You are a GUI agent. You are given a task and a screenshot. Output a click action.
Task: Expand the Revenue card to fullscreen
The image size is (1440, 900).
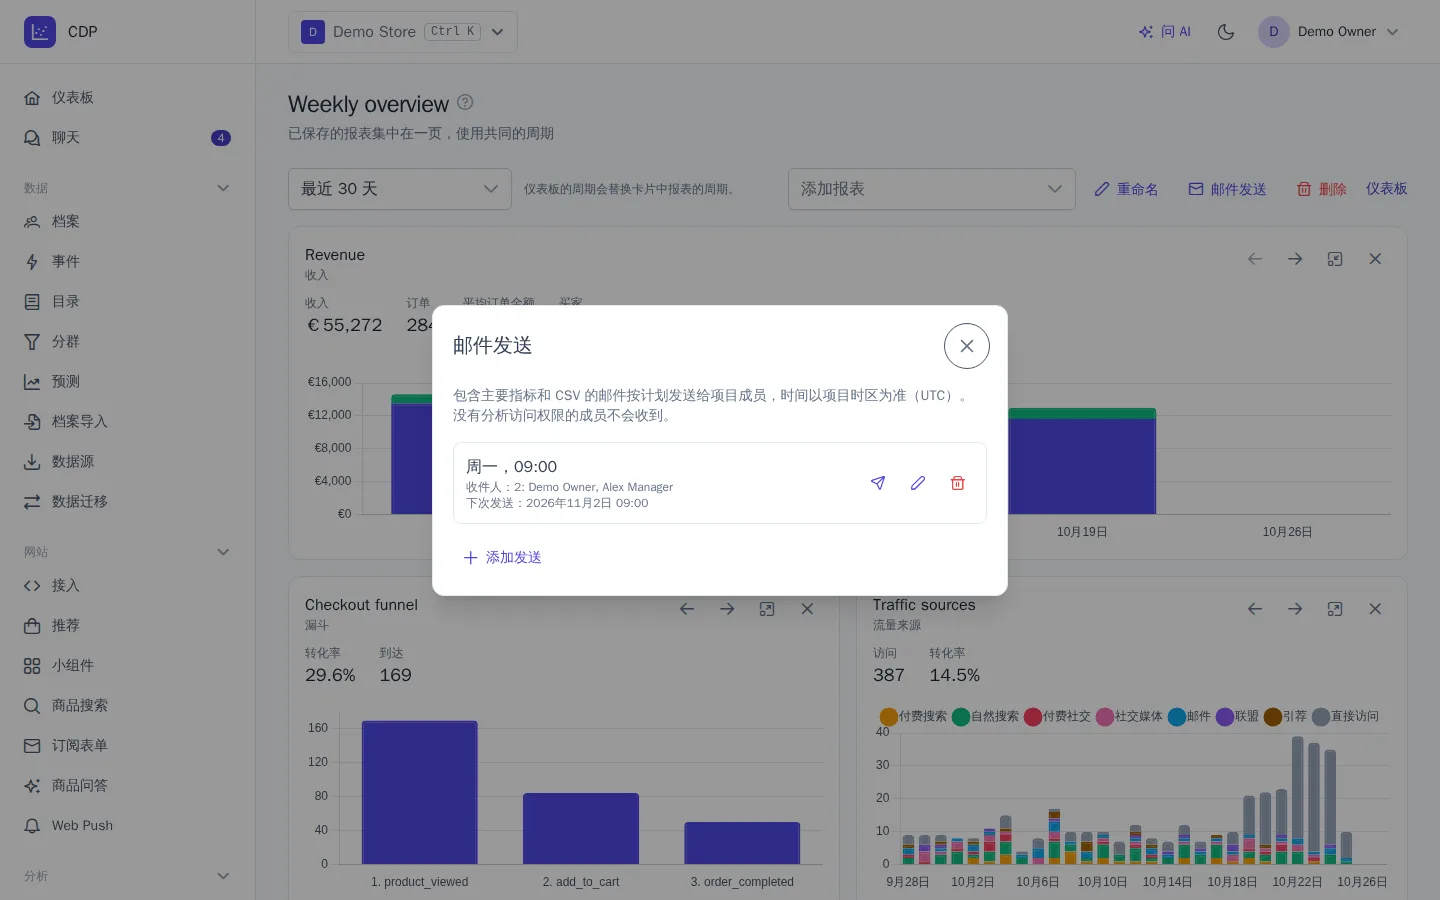[x=1335, y=259]
